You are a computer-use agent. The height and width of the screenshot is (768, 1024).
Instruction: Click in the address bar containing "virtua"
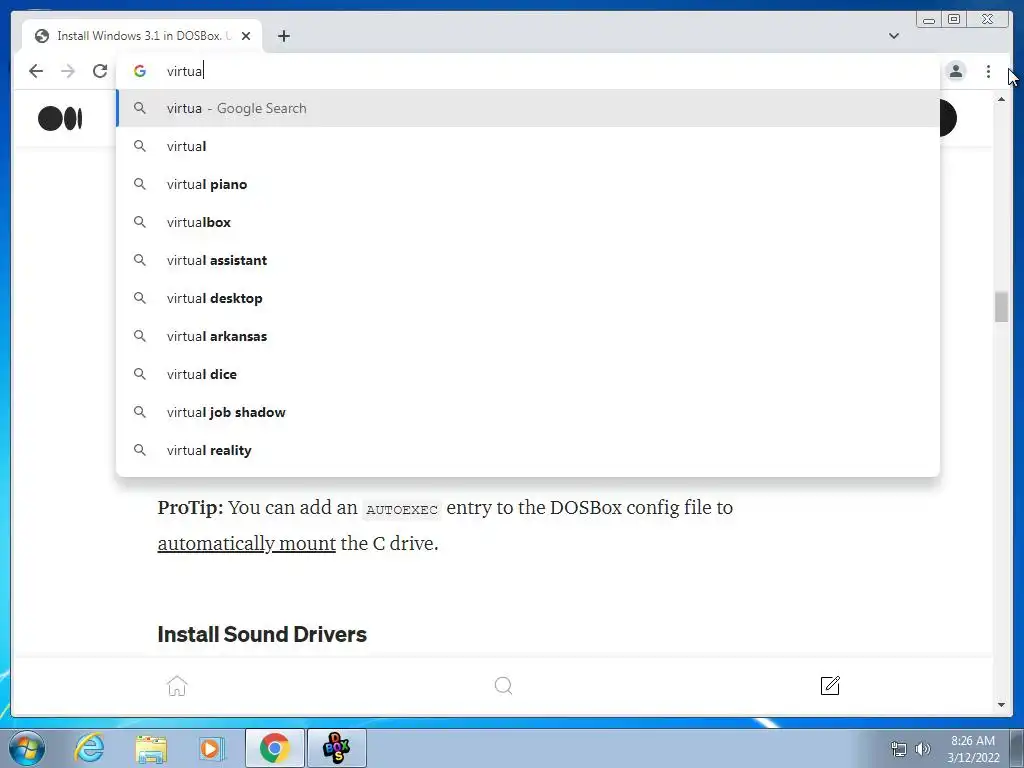pos(528,71)
